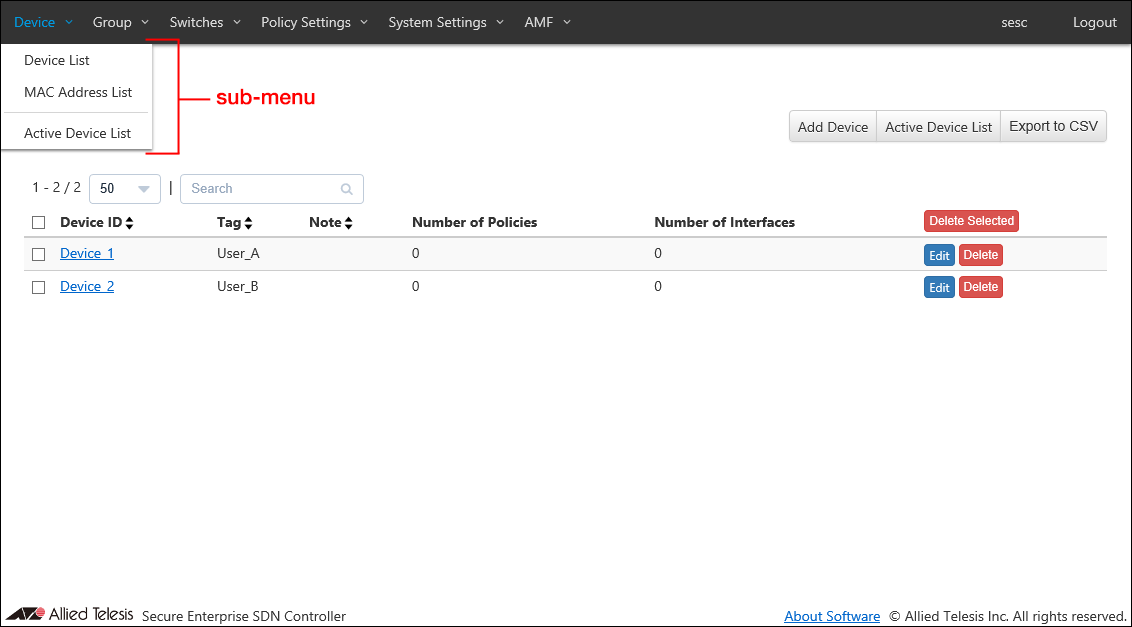Edit the Device_2 entry
Image resolution: width=1132 pixels, height=627 pixels.
pos(939,288)
